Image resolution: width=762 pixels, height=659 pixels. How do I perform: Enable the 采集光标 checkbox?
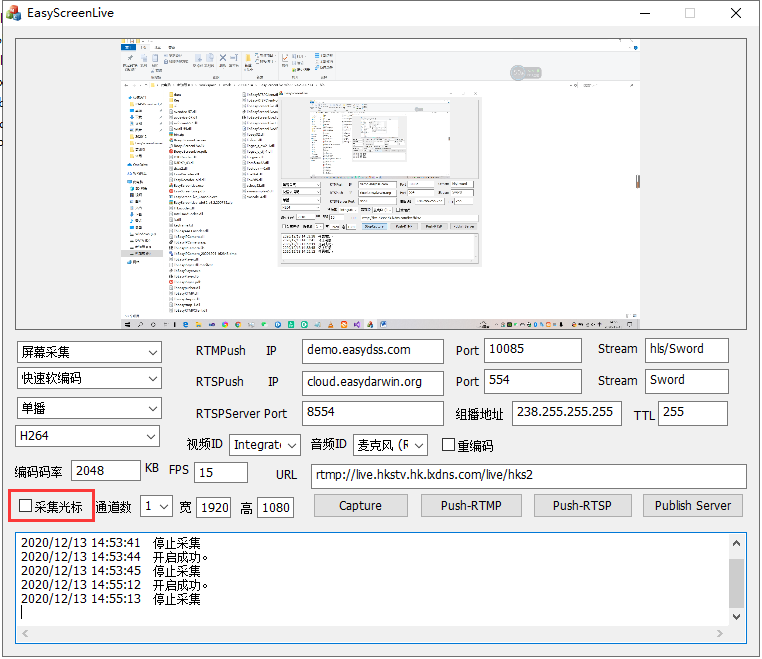25,506
